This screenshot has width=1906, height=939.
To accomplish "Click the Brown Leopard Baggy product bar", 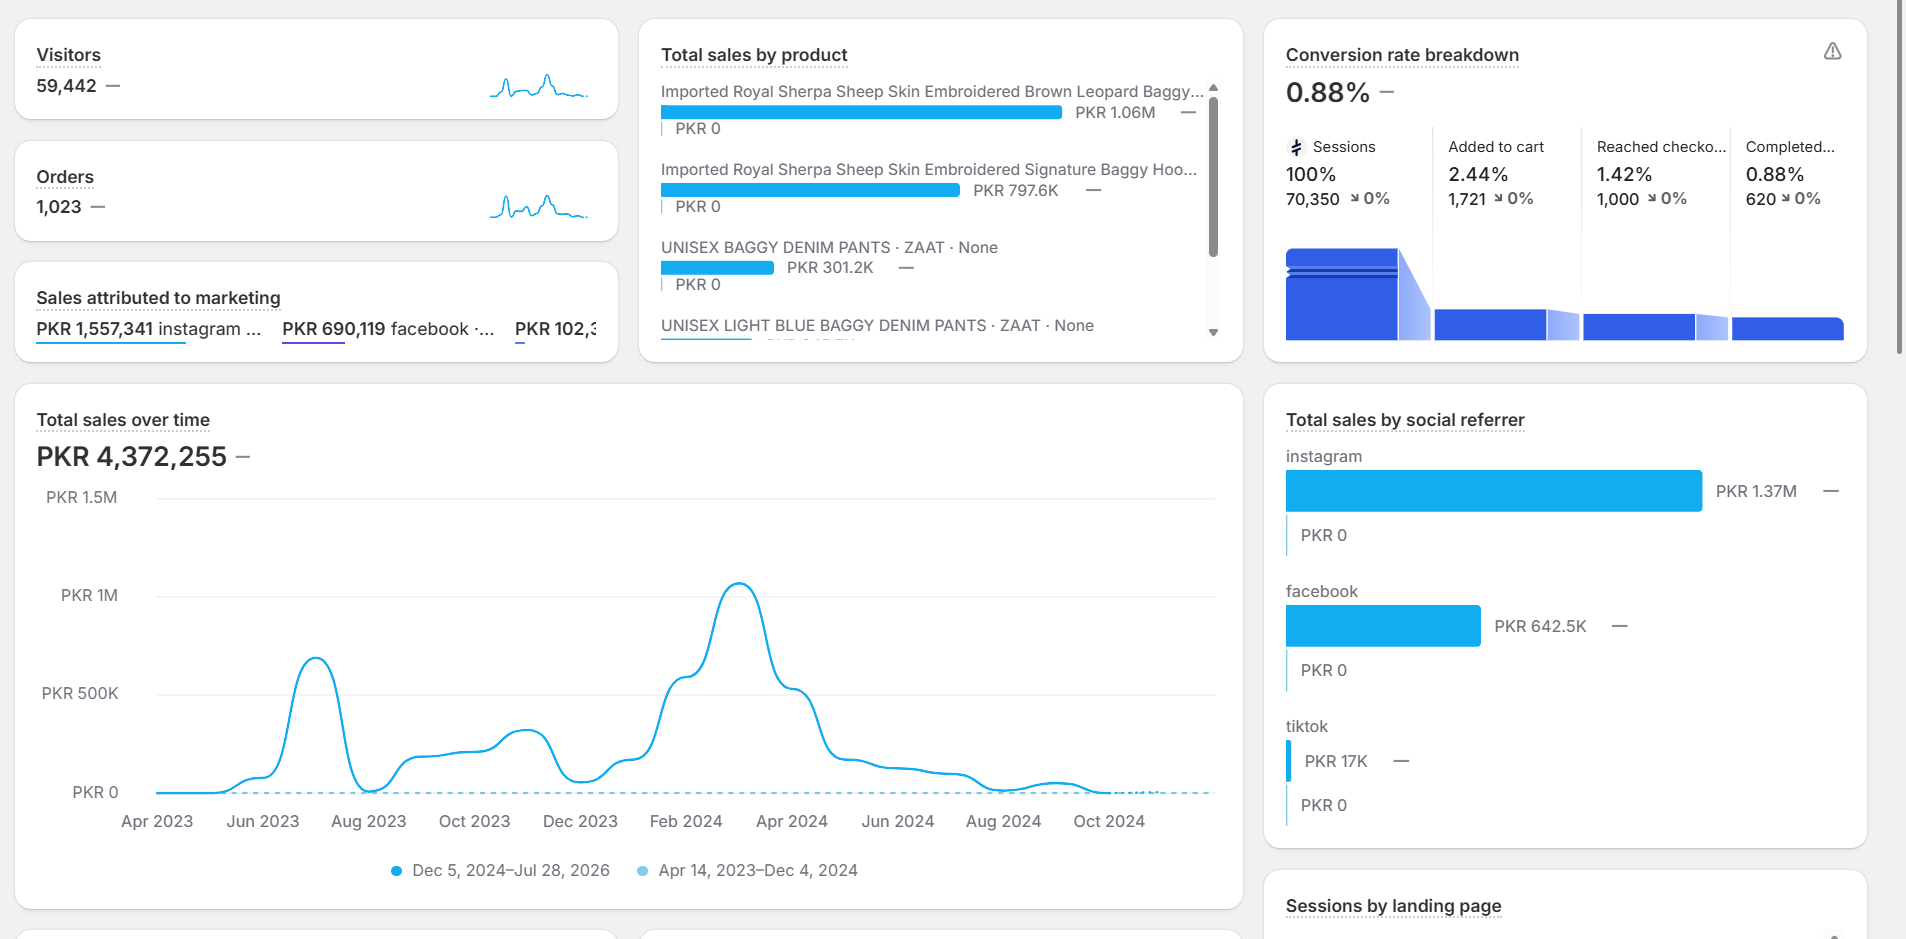I will 861,113.
